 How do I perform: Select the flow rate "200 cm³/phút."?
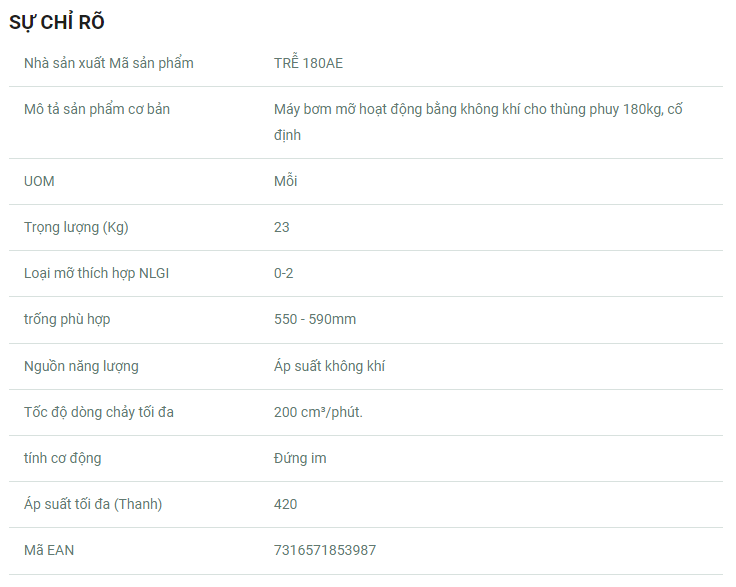tap(318, 412)
